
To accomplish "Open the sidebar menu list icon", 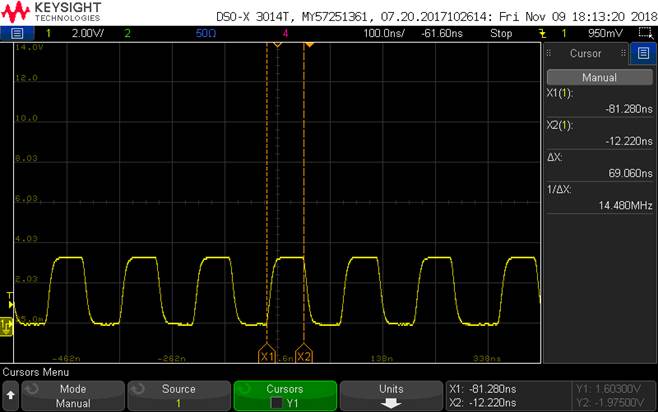I will [x=643, y=53].
